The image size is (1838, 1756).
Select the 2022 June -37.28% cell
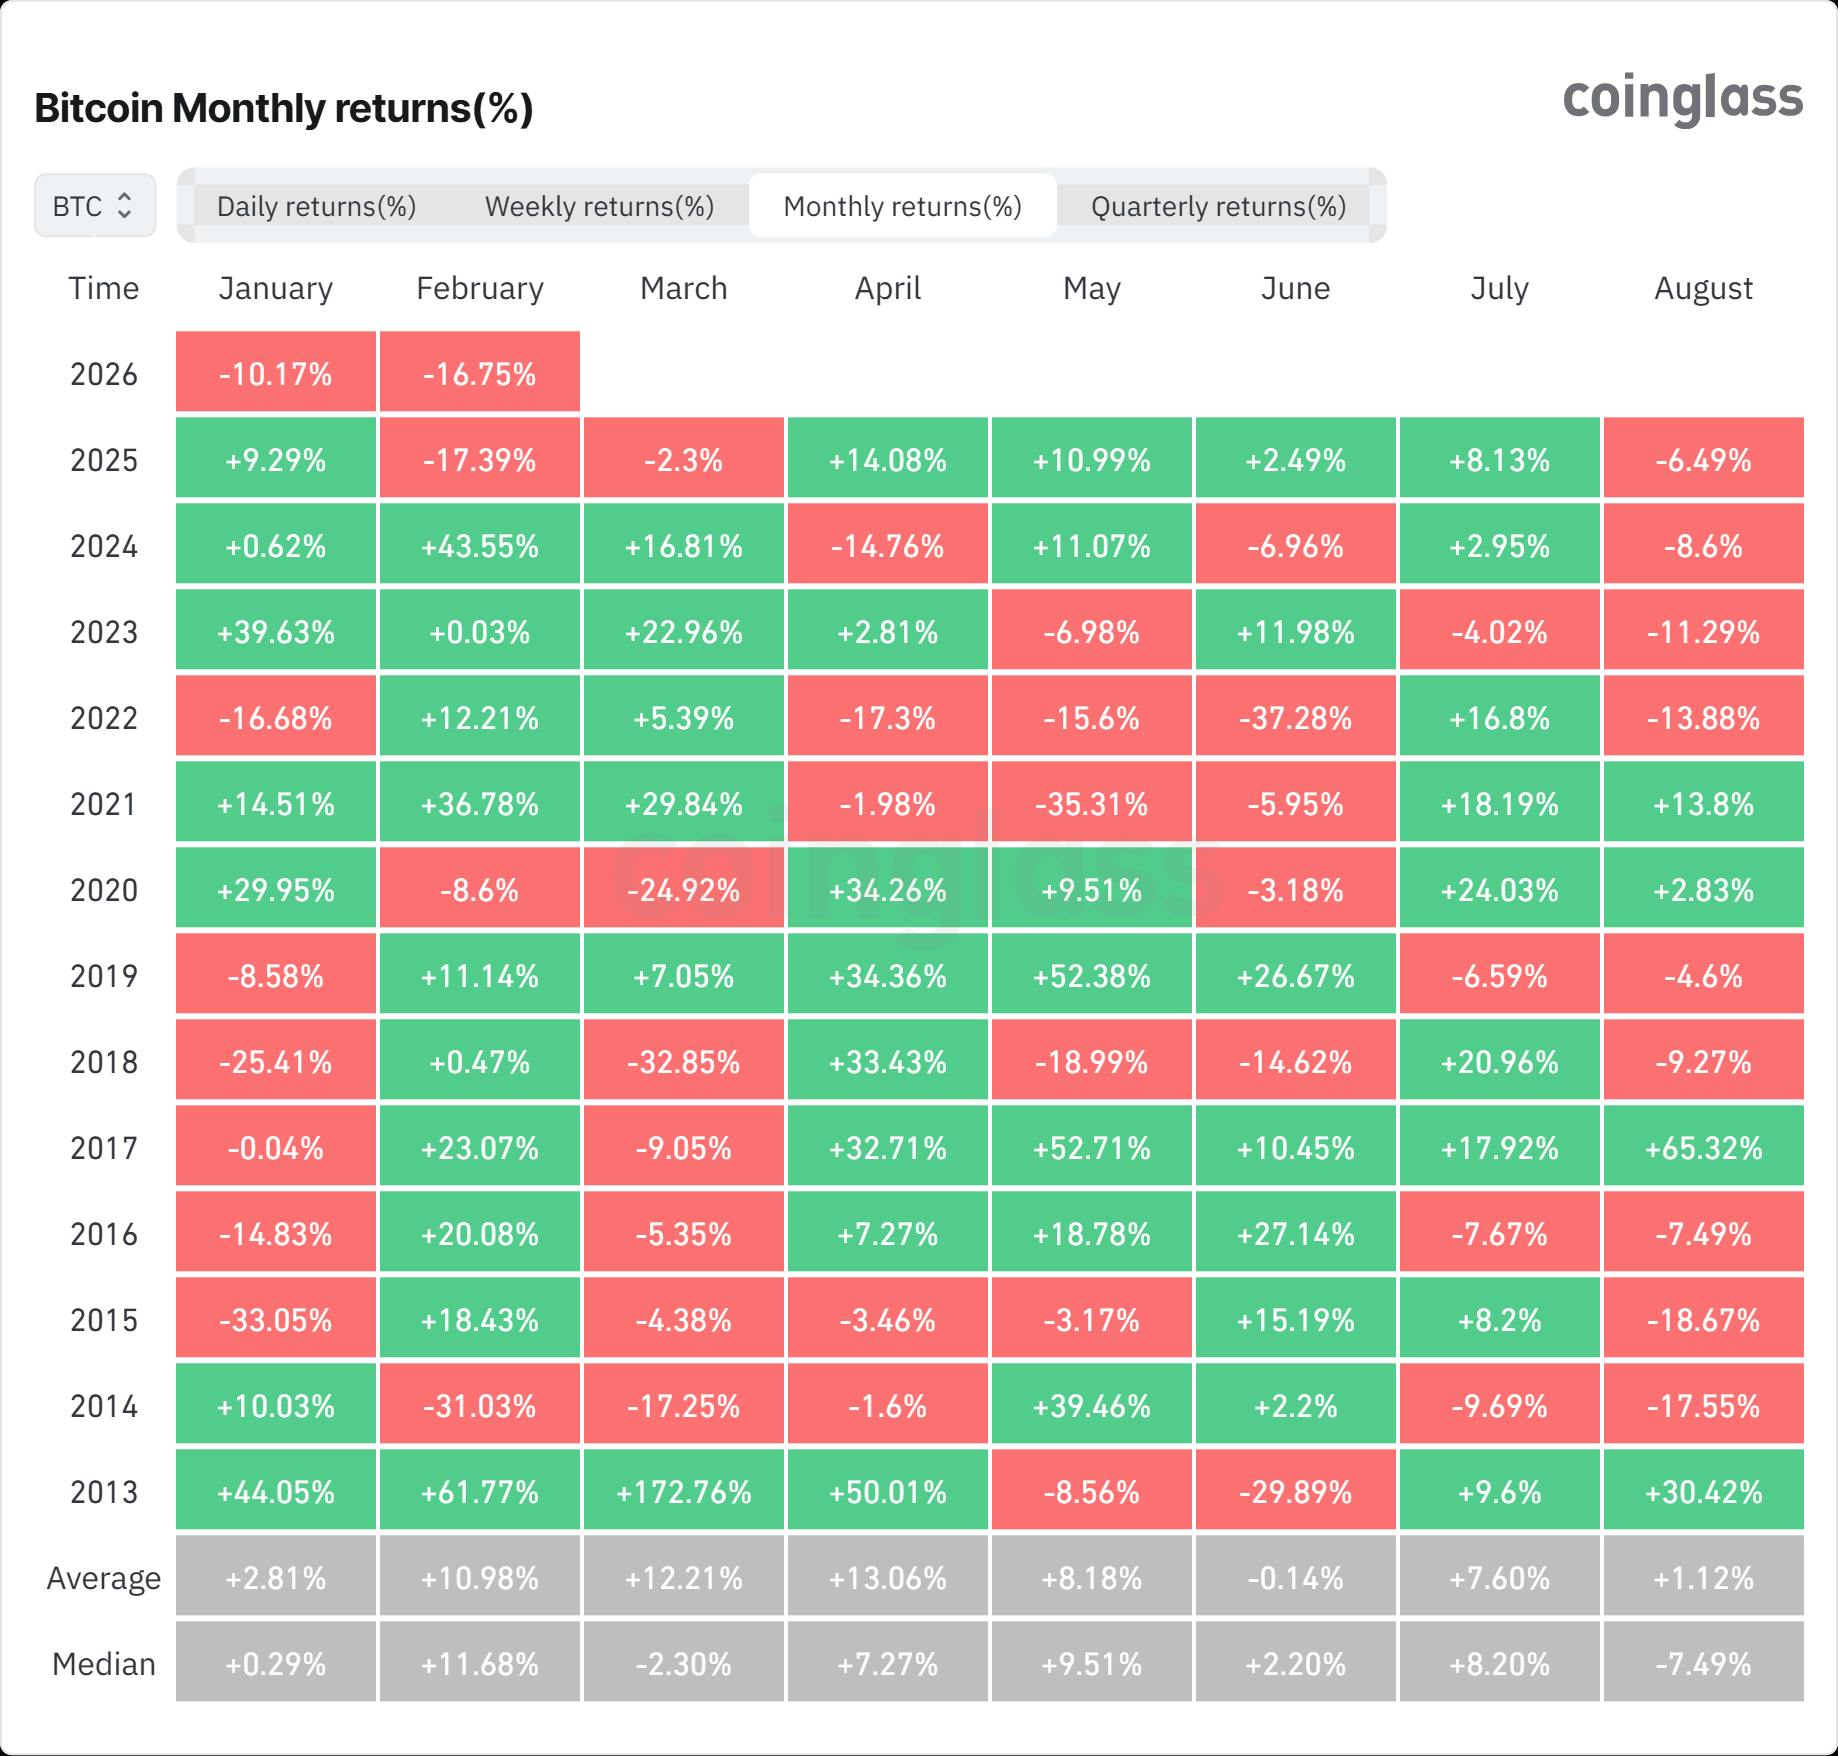coord(1295,718)
